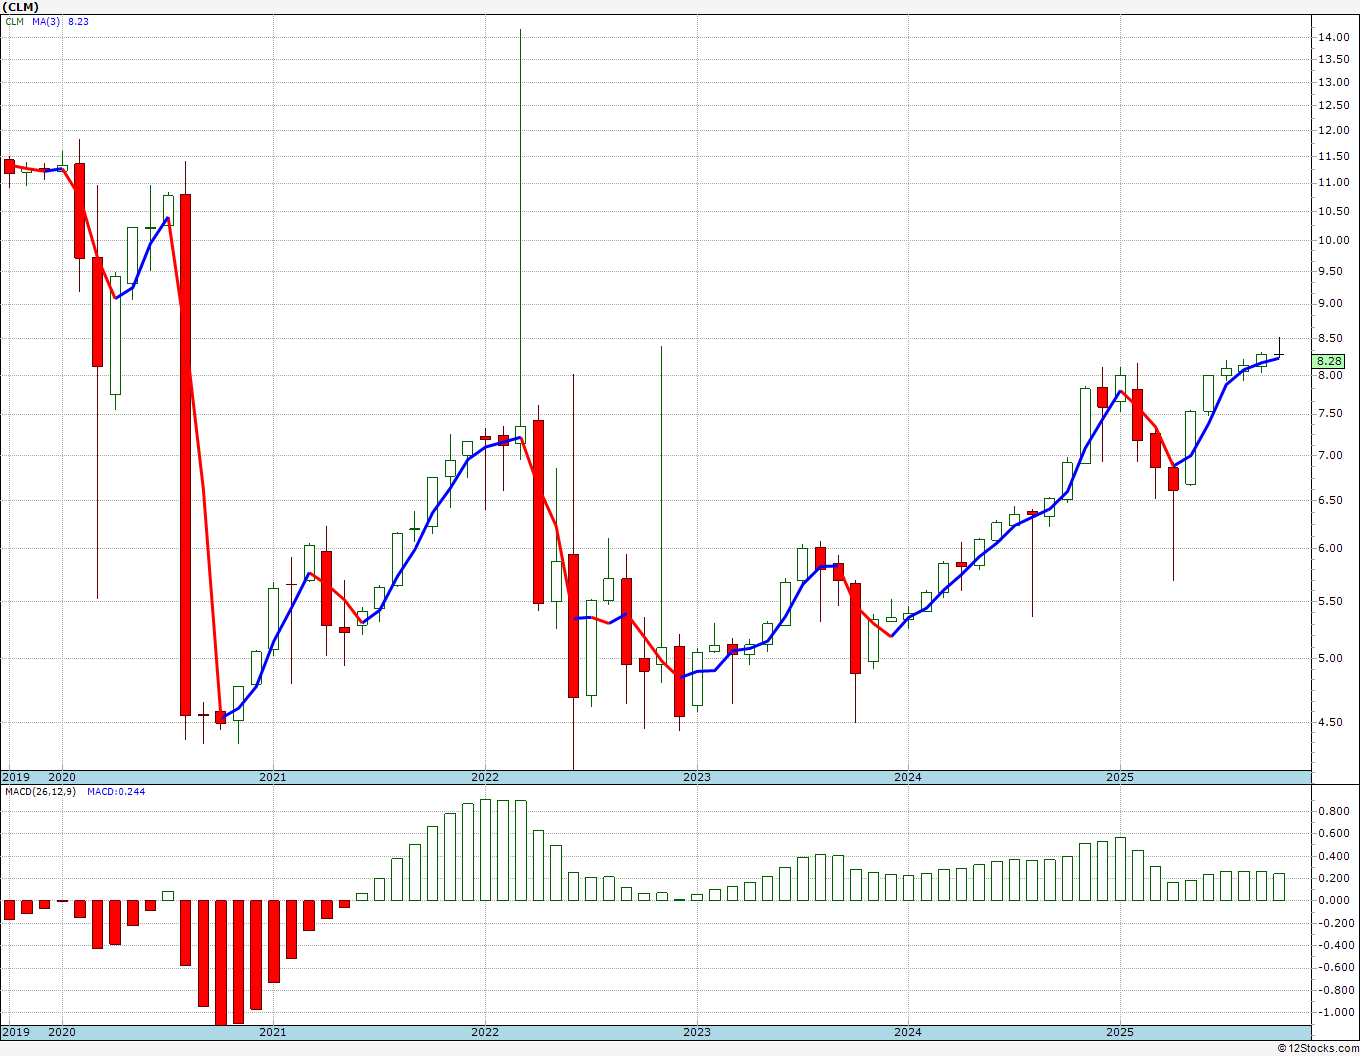Click the 5.00 price axis label
This screenshot has height=1056, width=1360.
(1331, 658)
